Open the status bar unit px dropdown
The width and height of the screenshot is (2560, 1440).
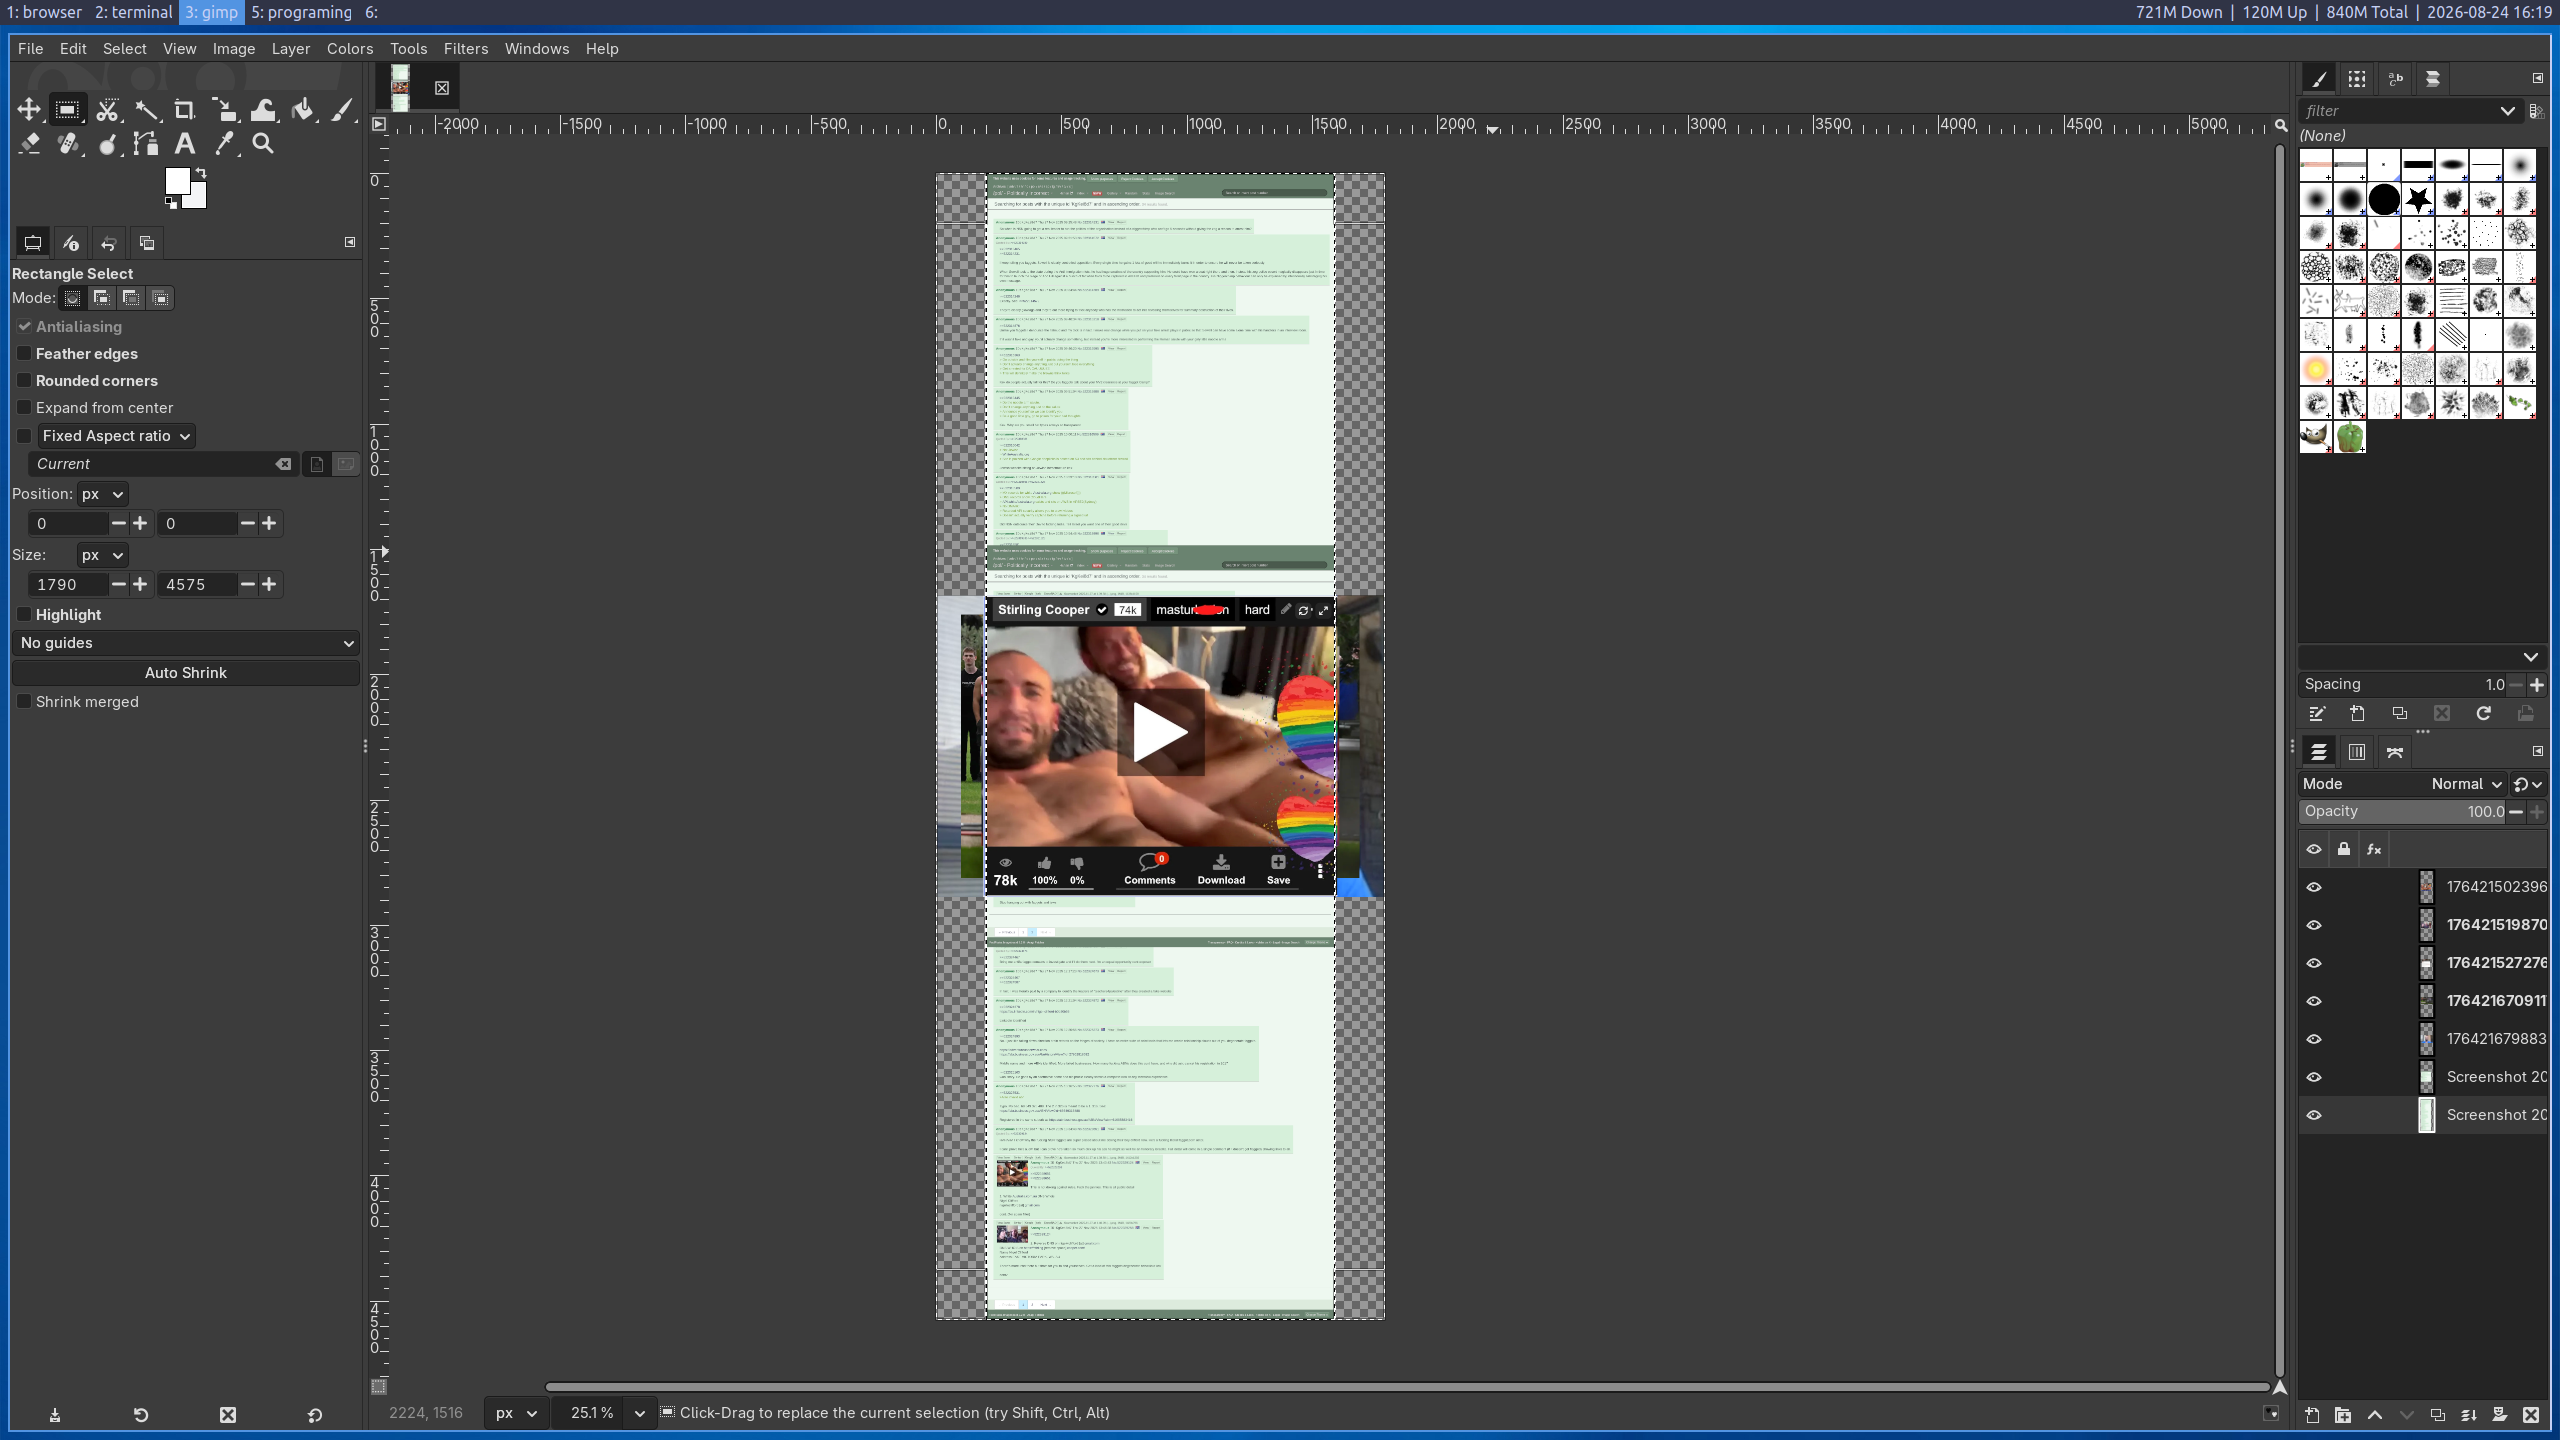pyautogui.click(x=516, y=1413)
